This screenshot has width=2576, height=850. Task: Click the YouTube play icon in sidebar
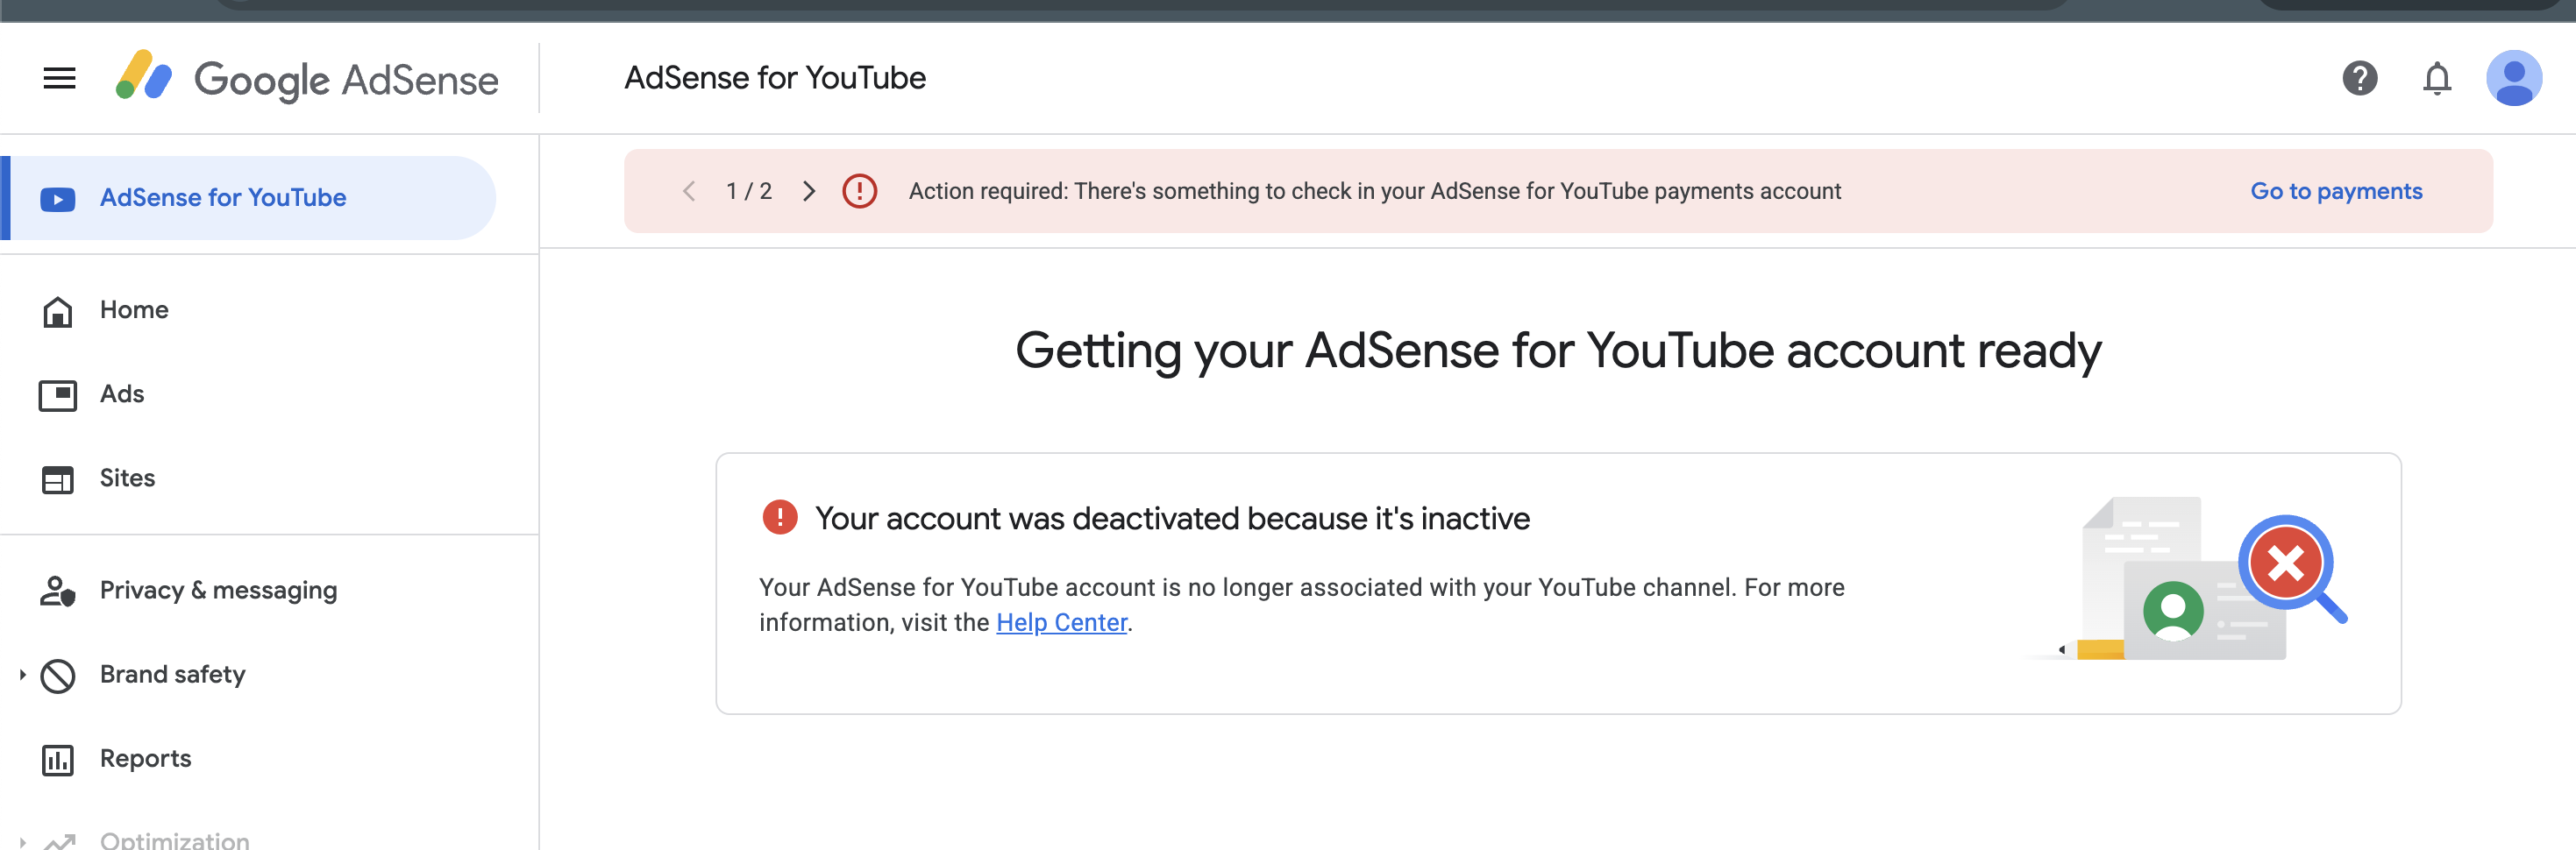pyautogui.click(x=58, y=199)
